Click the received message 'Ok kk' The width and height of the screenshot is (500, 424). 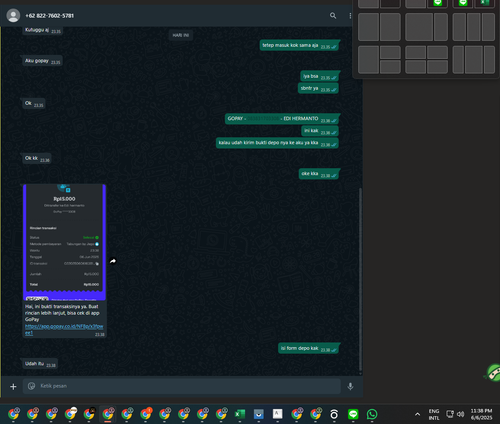click(37, 158)
